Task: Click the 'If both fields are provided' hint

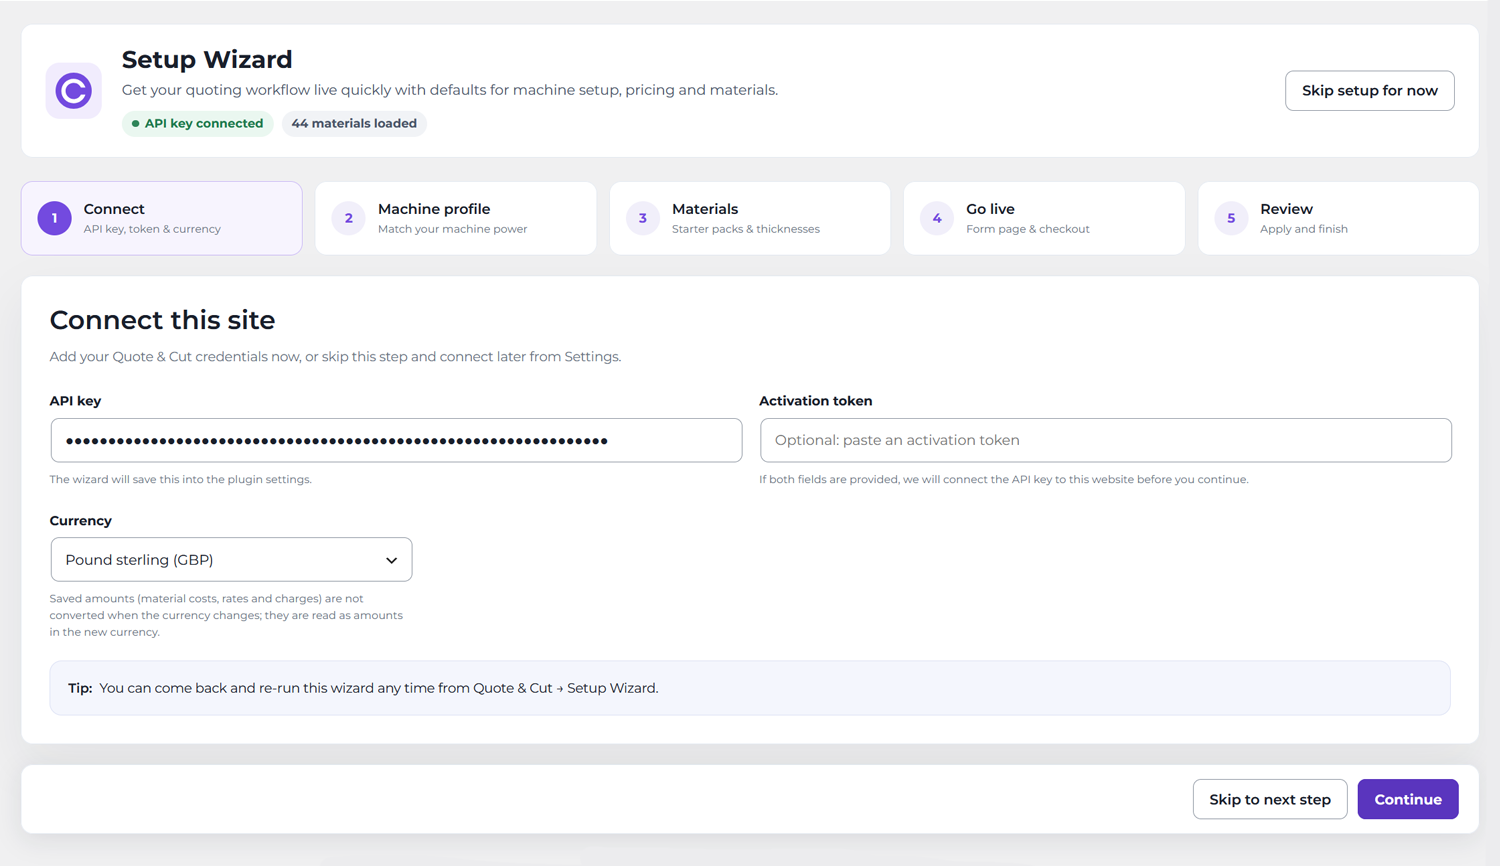Action: pos(1003,479)
